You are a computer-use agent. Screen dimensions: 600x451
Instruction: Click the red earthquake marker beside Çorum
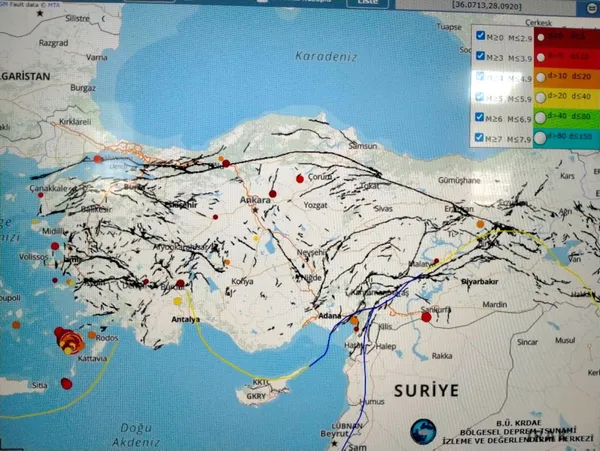click(300, 179)
